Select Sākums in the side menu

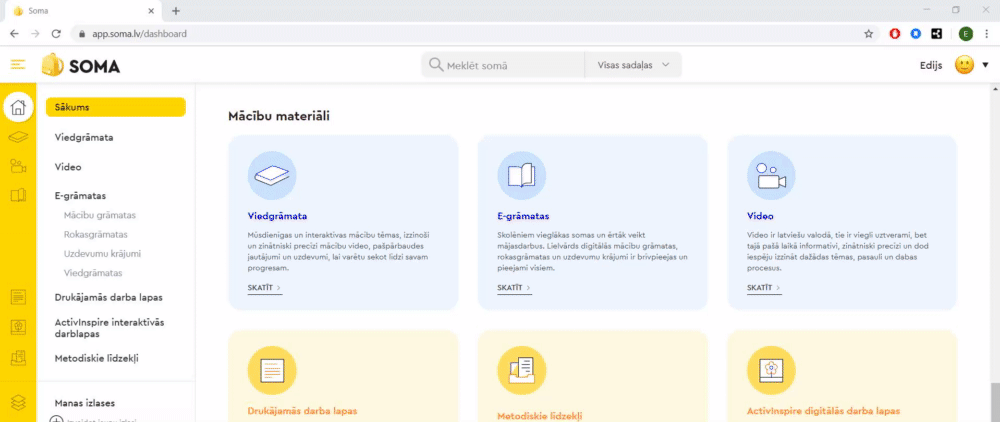pyautogui.click(x=115, y=107)
